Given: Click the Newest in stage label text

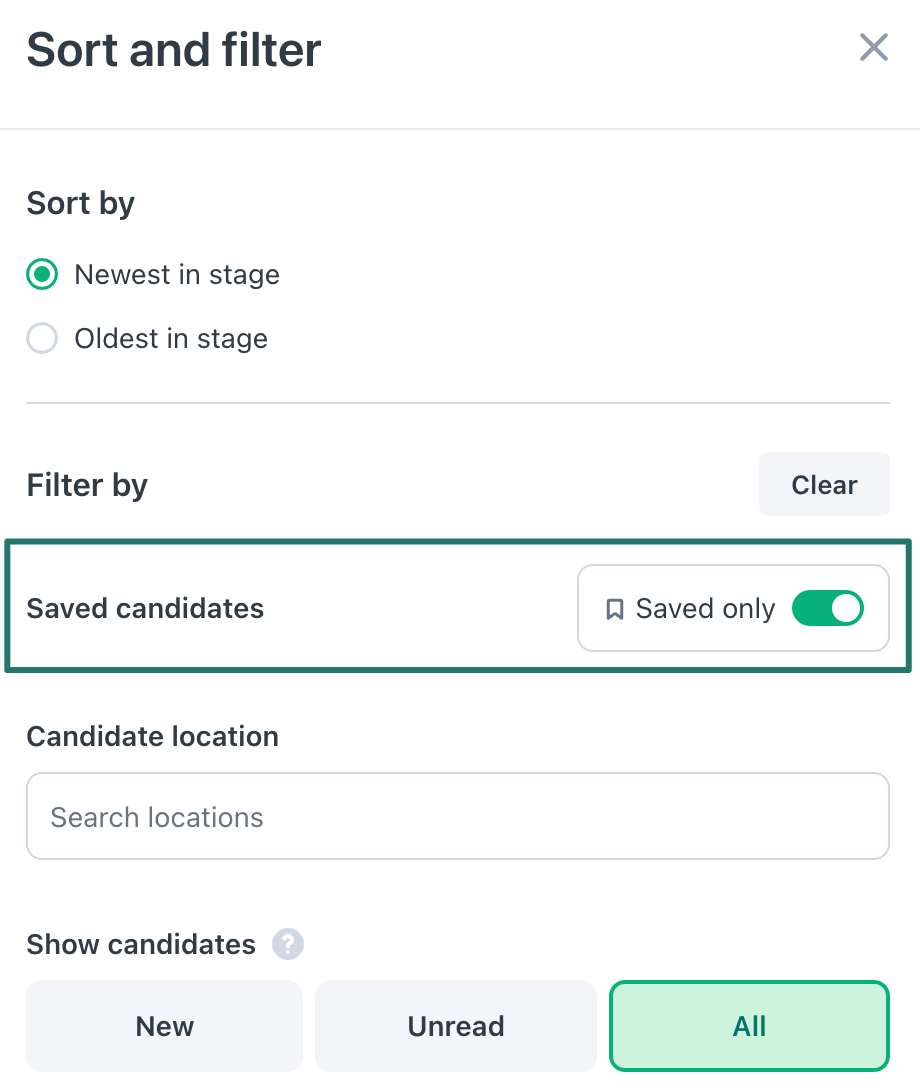Looking at the screenshot, I should [177, 275].
